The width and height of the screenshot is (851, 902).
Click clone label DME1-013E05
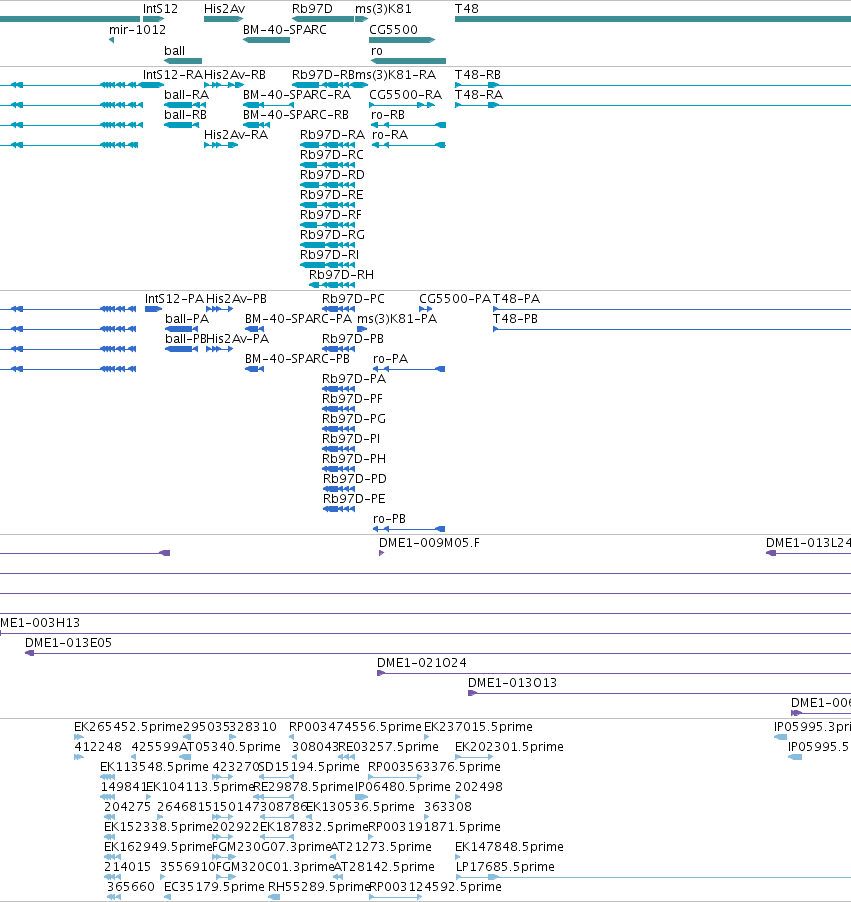(x=68, y=643)
